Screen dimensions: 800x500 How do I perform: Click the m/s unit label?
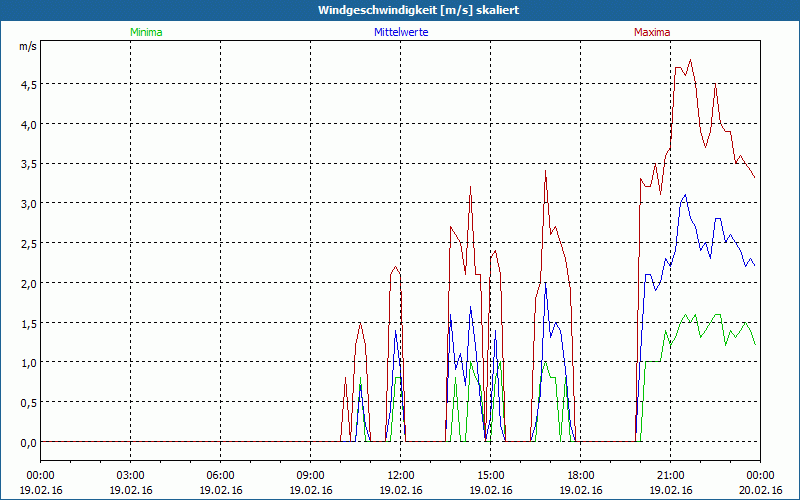click(28, 46)
